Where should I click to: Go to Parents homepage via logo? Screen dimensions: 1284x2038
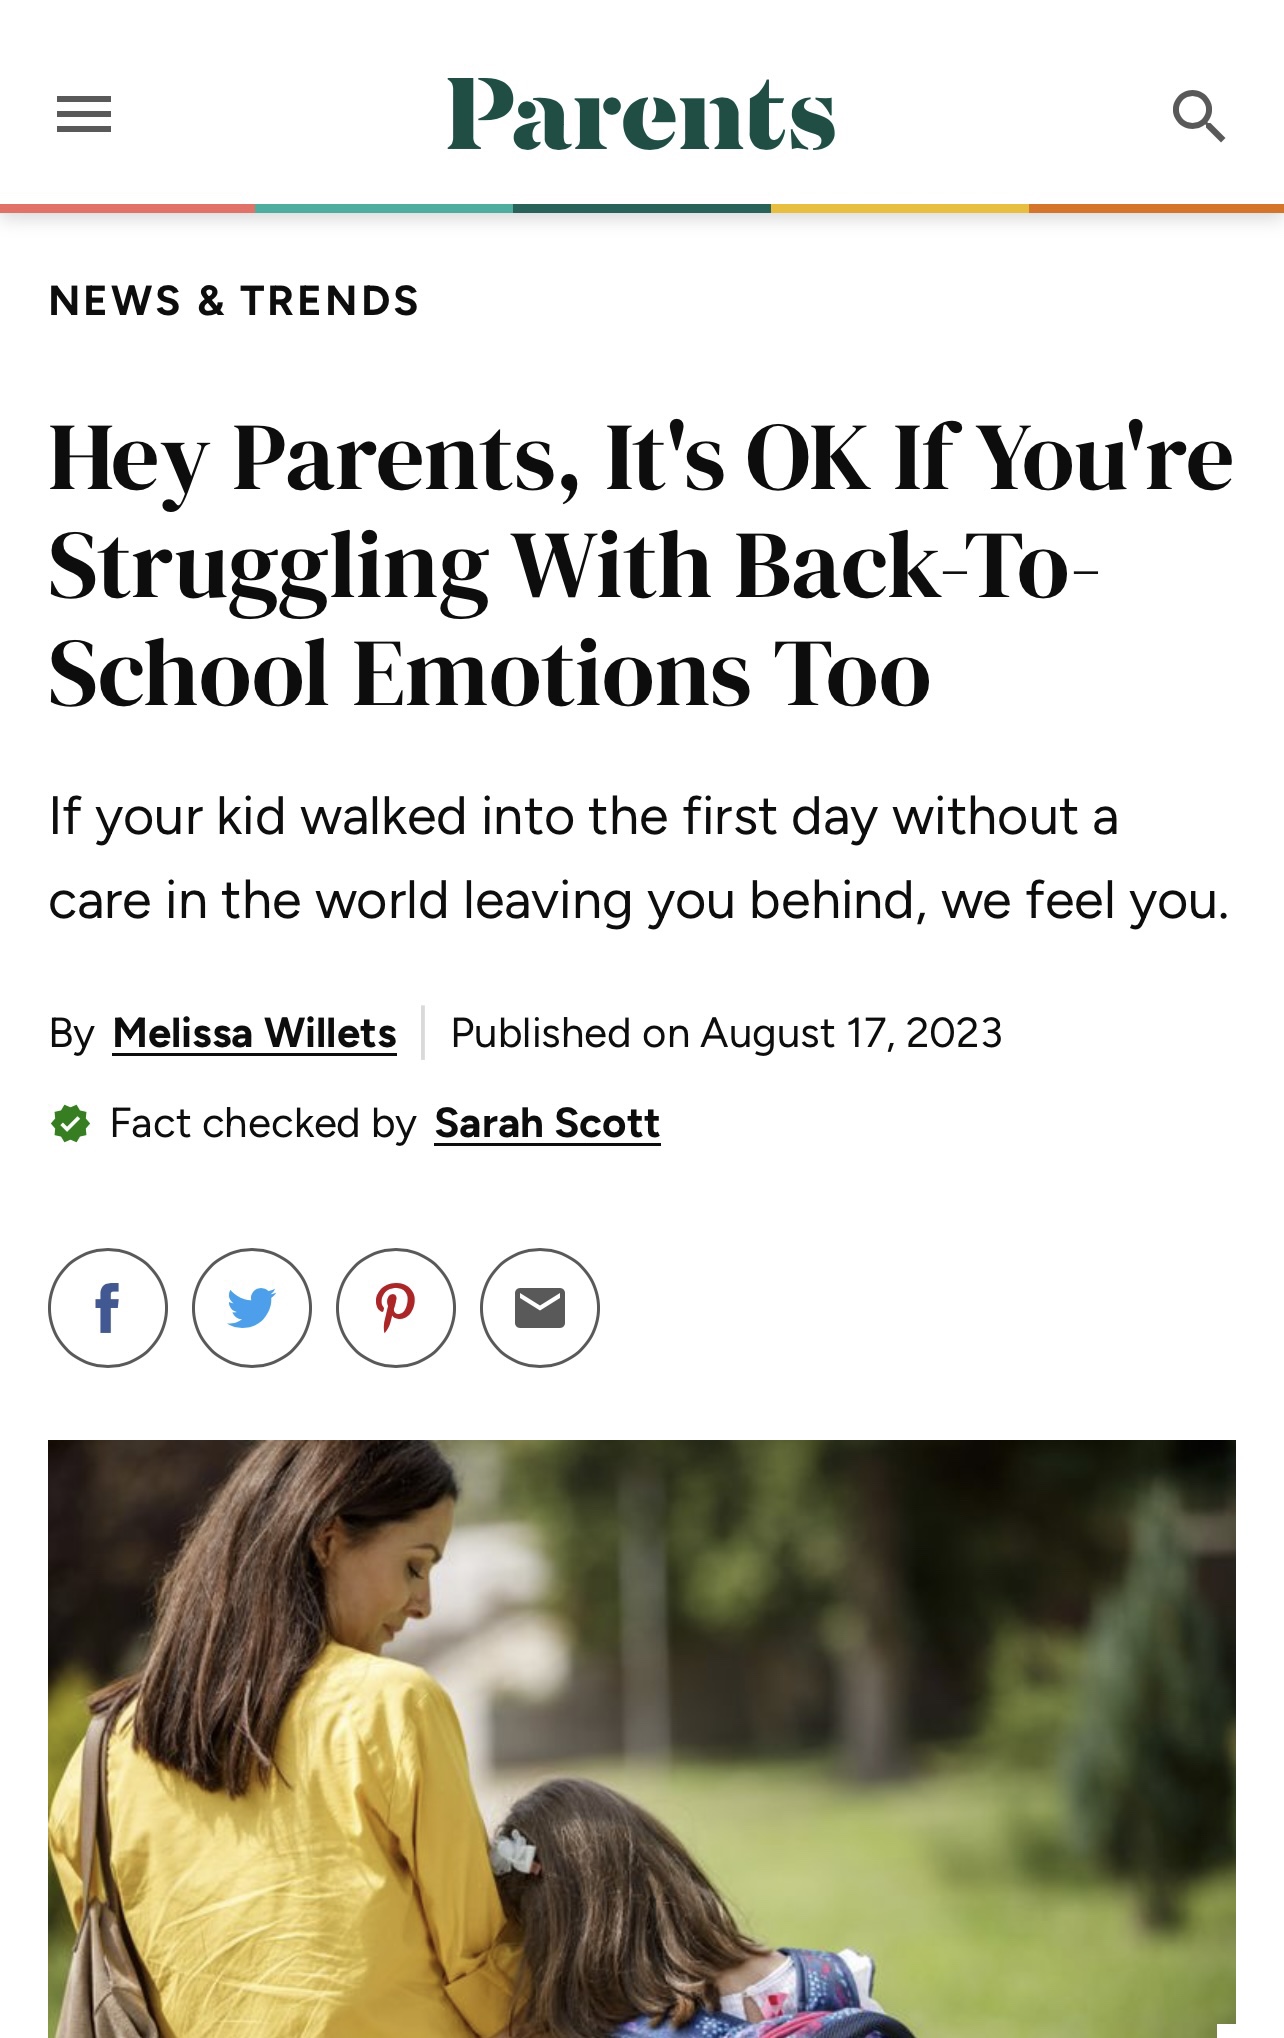pyautogui.click(x=641, y=114)
